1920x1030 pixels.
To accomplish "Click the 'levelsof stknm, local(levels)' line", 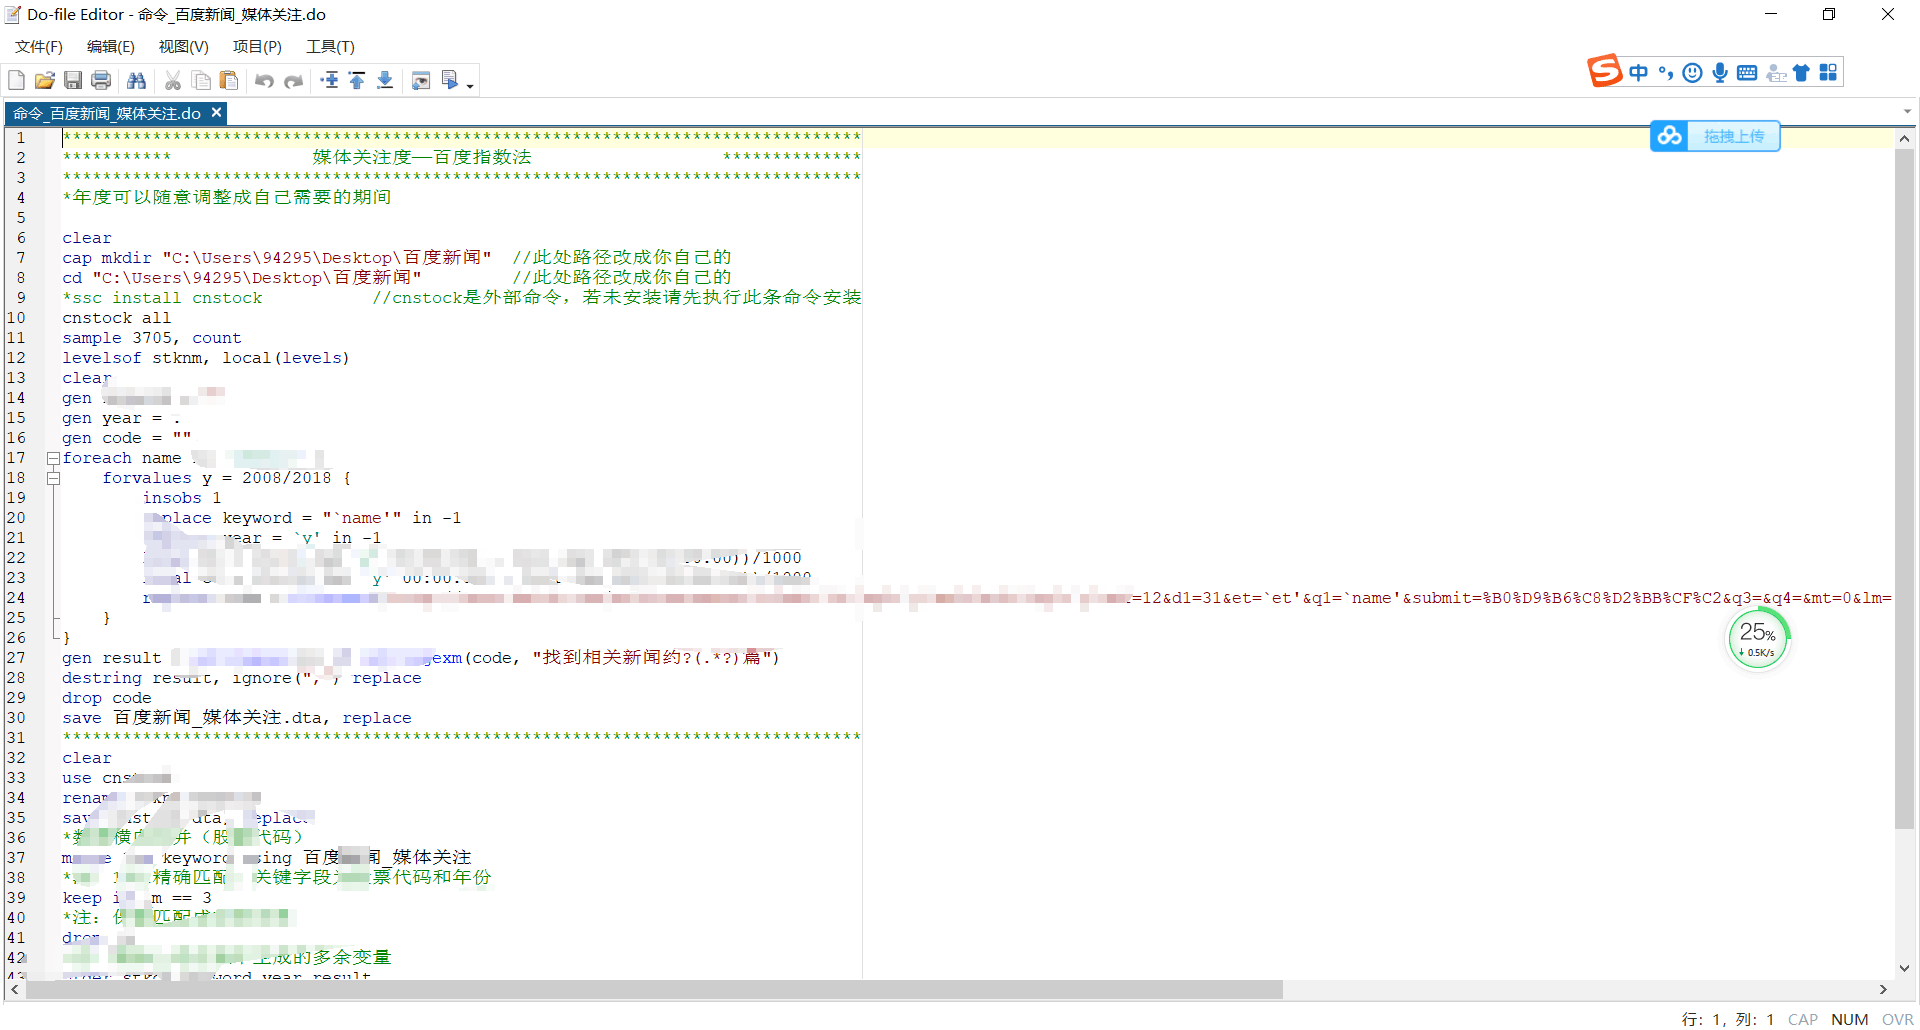I will [x=205, y=358].
